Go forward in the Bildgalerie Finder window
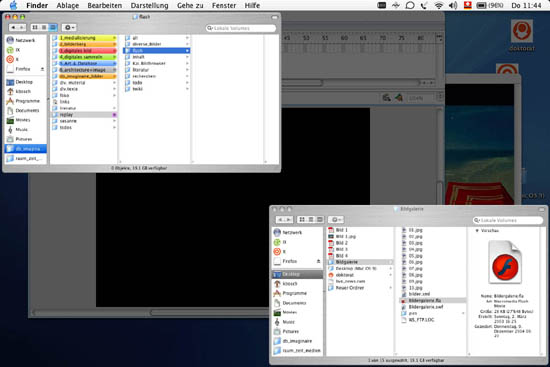 pos(289,220)
